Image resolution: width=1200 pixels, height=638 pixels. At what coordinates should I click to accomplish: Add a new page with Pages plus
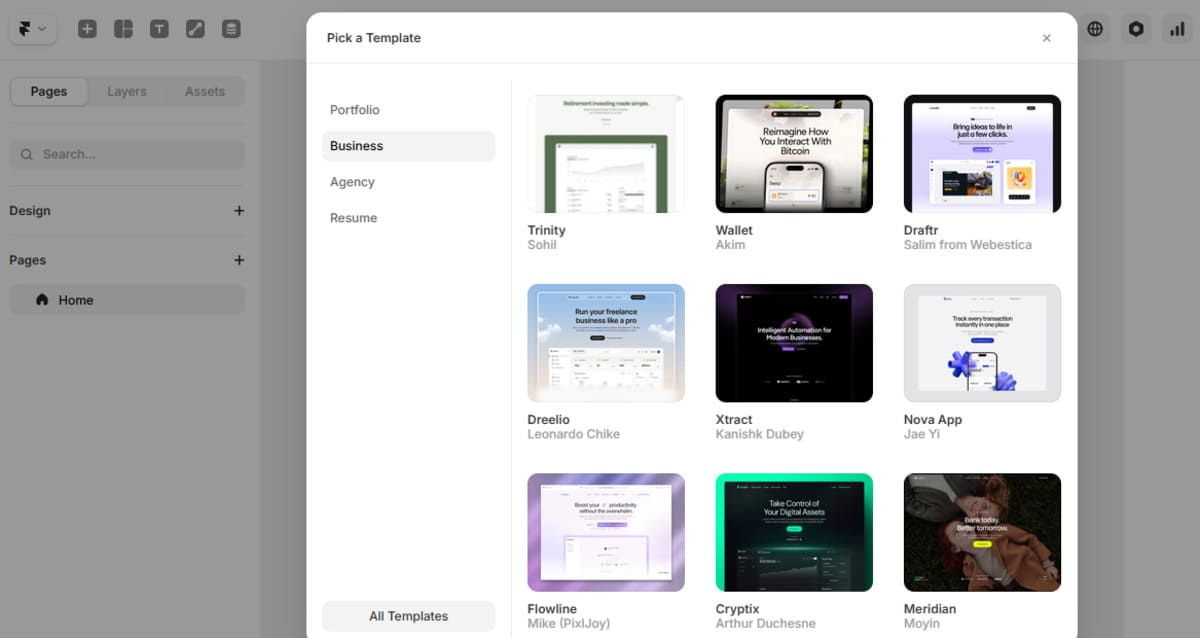pos(239,260)
